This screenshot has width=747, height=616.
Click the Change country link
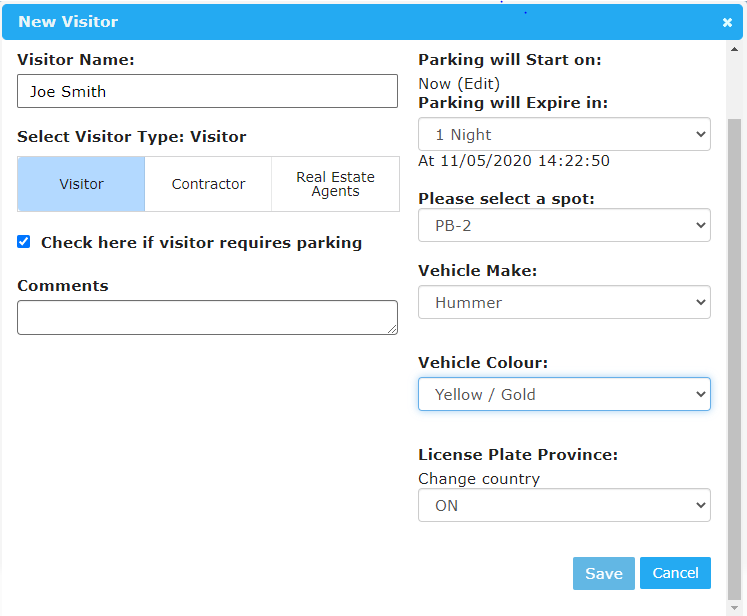click(478, 478)
